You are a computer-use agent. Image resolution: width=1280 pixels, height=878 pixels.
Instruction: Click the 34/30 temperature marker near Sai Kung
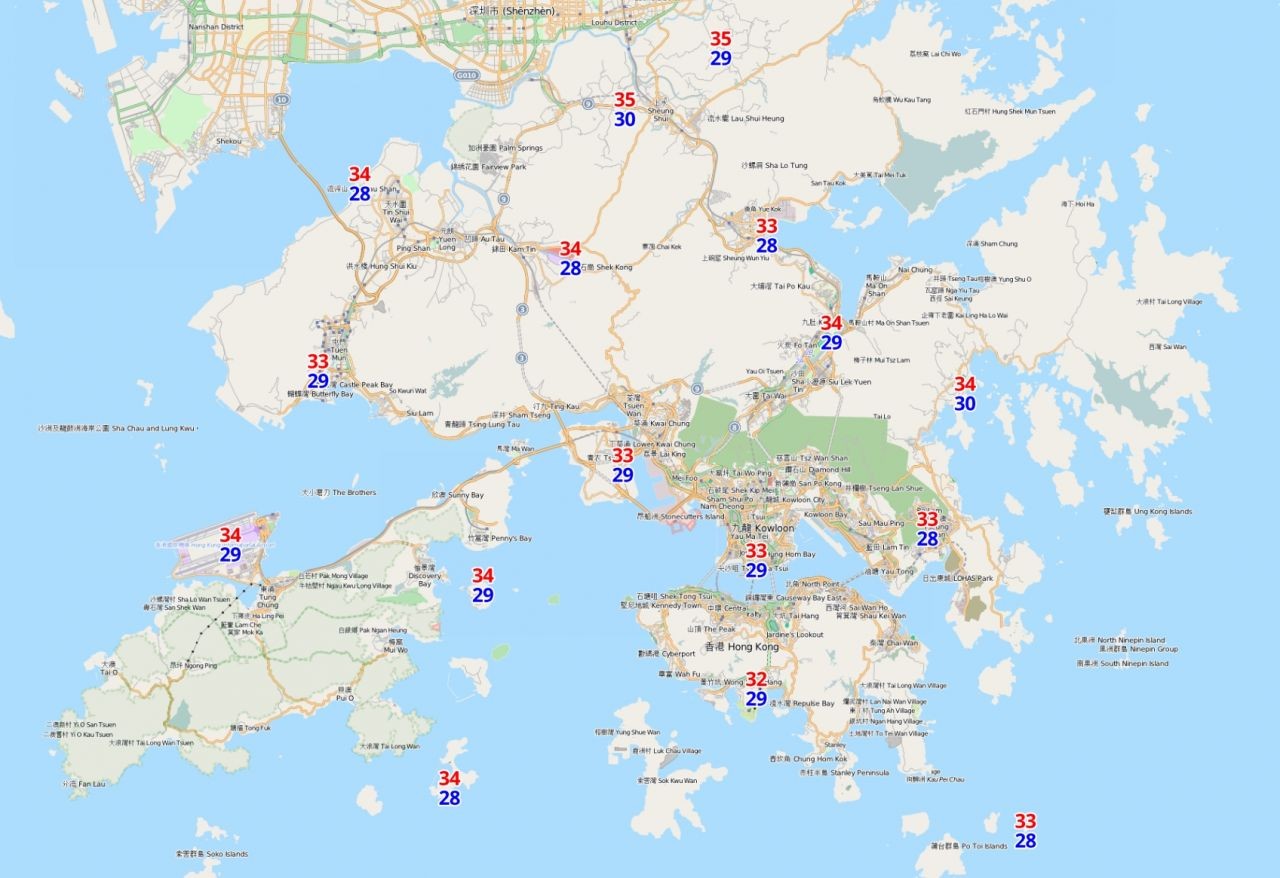click(964, 394)
